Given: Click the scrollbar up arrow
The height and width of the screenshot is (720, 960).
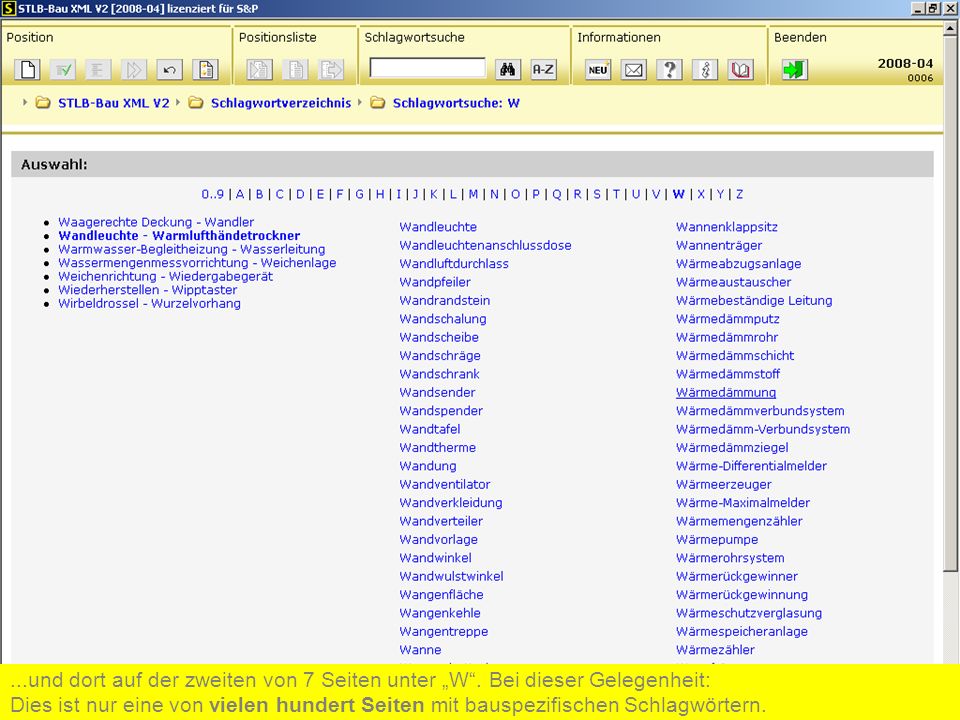Looking at the screenshot, I should [x=951, y=29].
